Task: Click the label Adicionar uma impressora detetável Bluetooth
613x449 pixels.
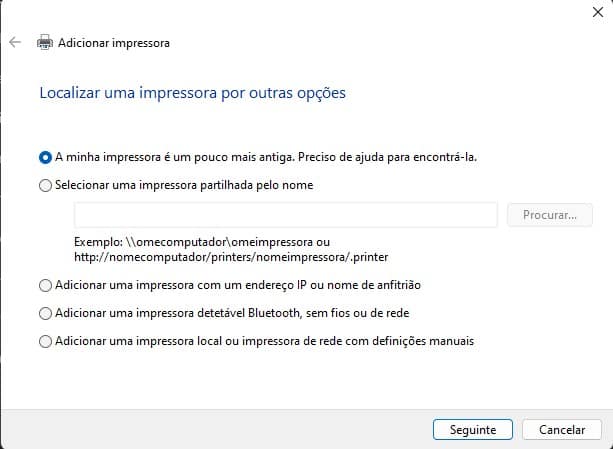Action: click(x=177, y=313)
